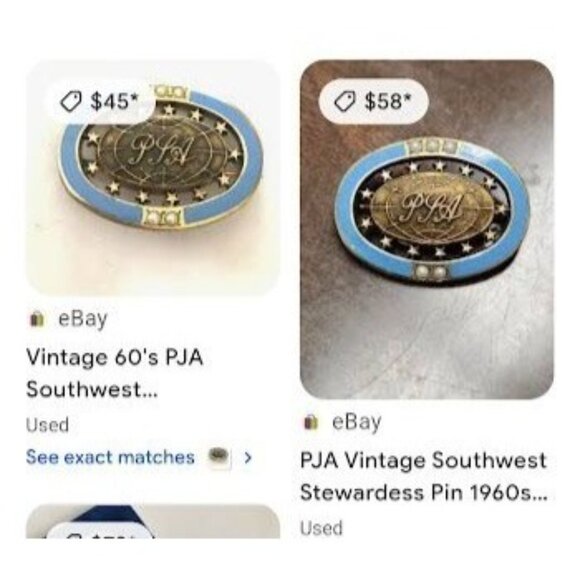
Task: Click the tag icon next to $58
Action: click(346, 101)
